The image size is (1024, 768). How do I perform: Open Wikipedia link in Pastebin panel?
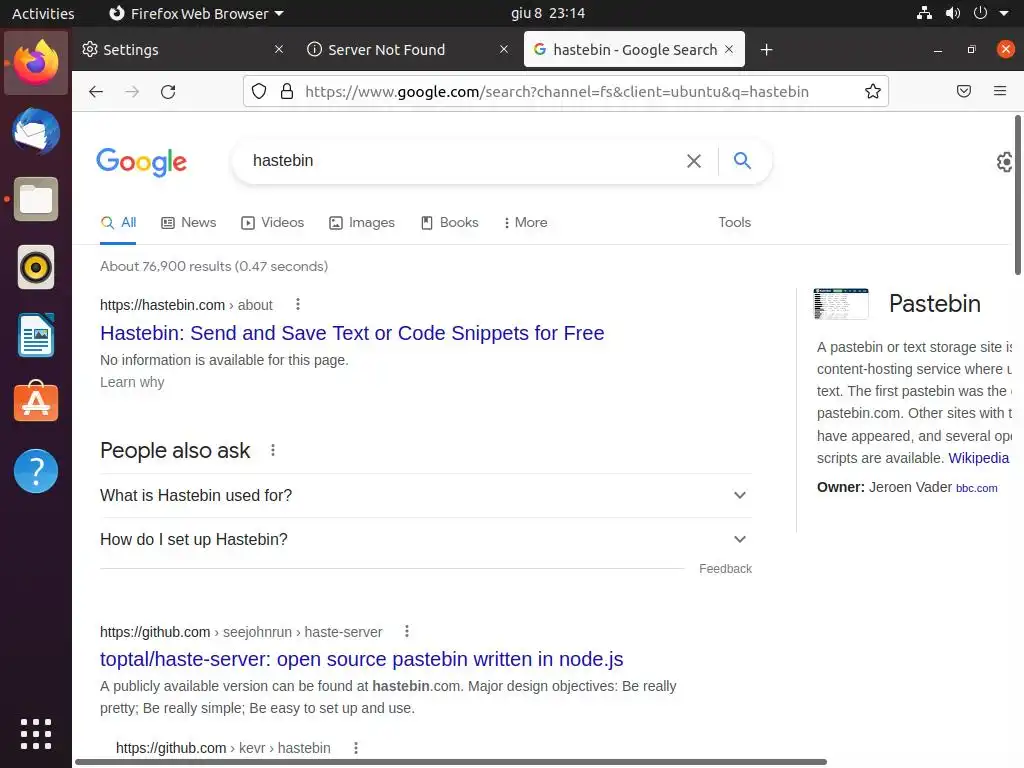coord(978,458)
